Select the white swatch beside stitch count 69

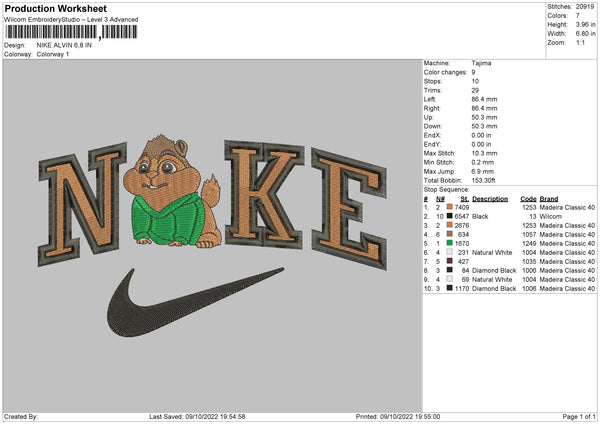click(450, 279)
